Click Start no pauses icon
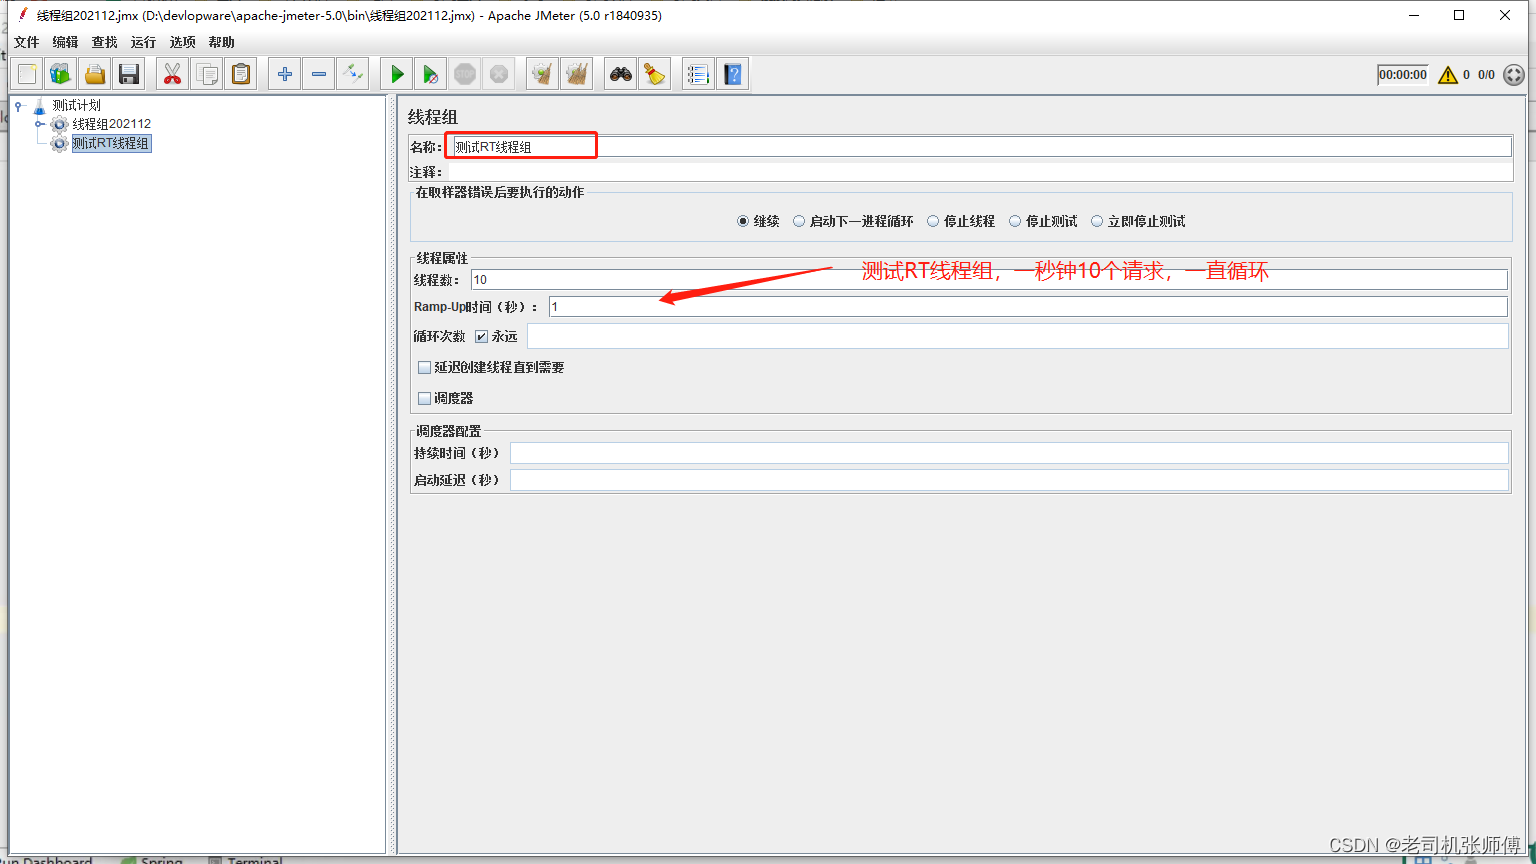Image resolution: width=1536 pixels, height=864 pixels. point(430,74)
